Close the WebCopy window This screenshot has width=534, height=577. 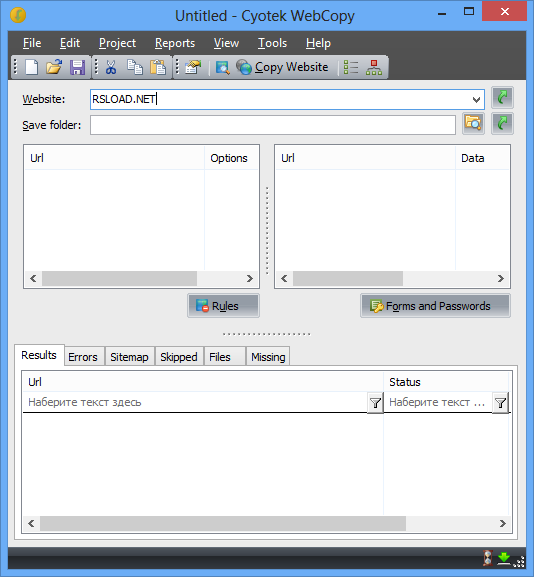point(505,12)
